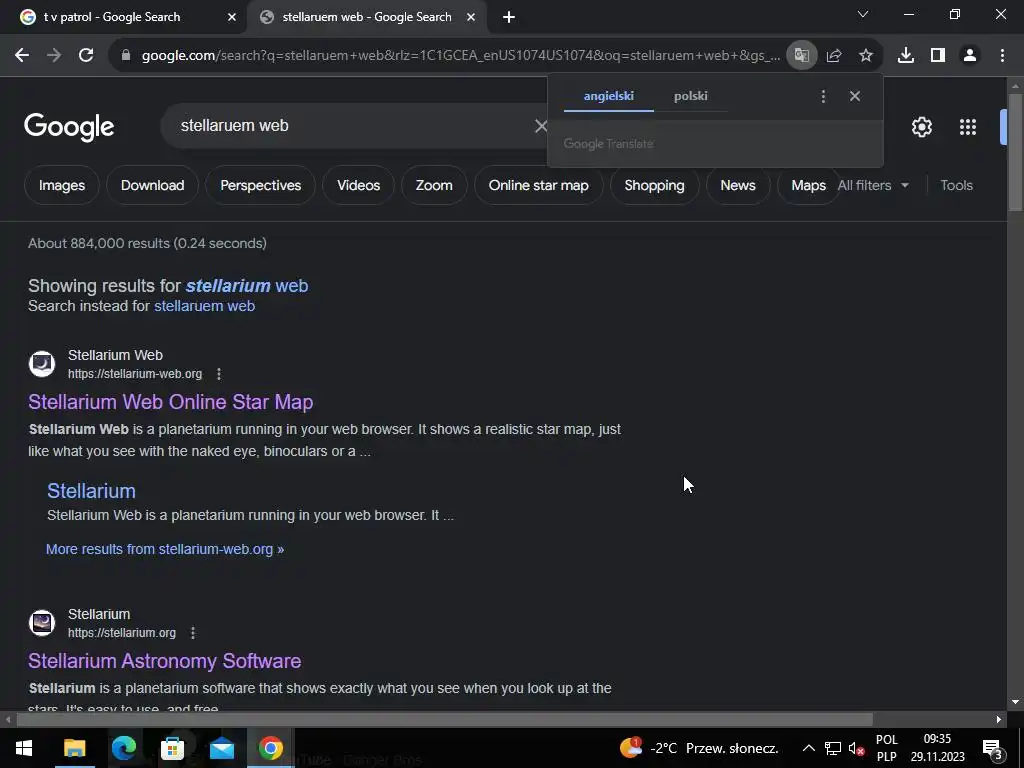1024x768 pixels.
Task: Click corrected 'stellarium web' link
Action: tap(247, 286)
